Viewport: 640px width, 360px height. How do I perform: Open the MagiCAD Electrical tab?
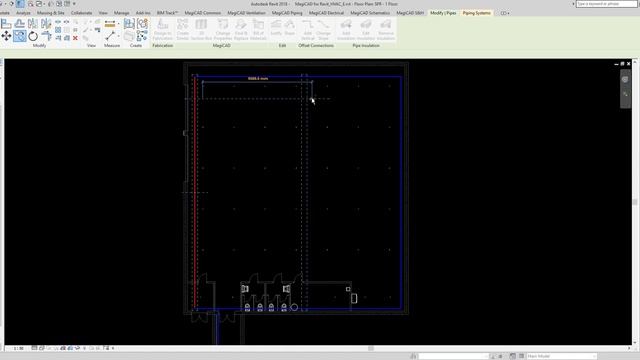[x=326, y=13]
